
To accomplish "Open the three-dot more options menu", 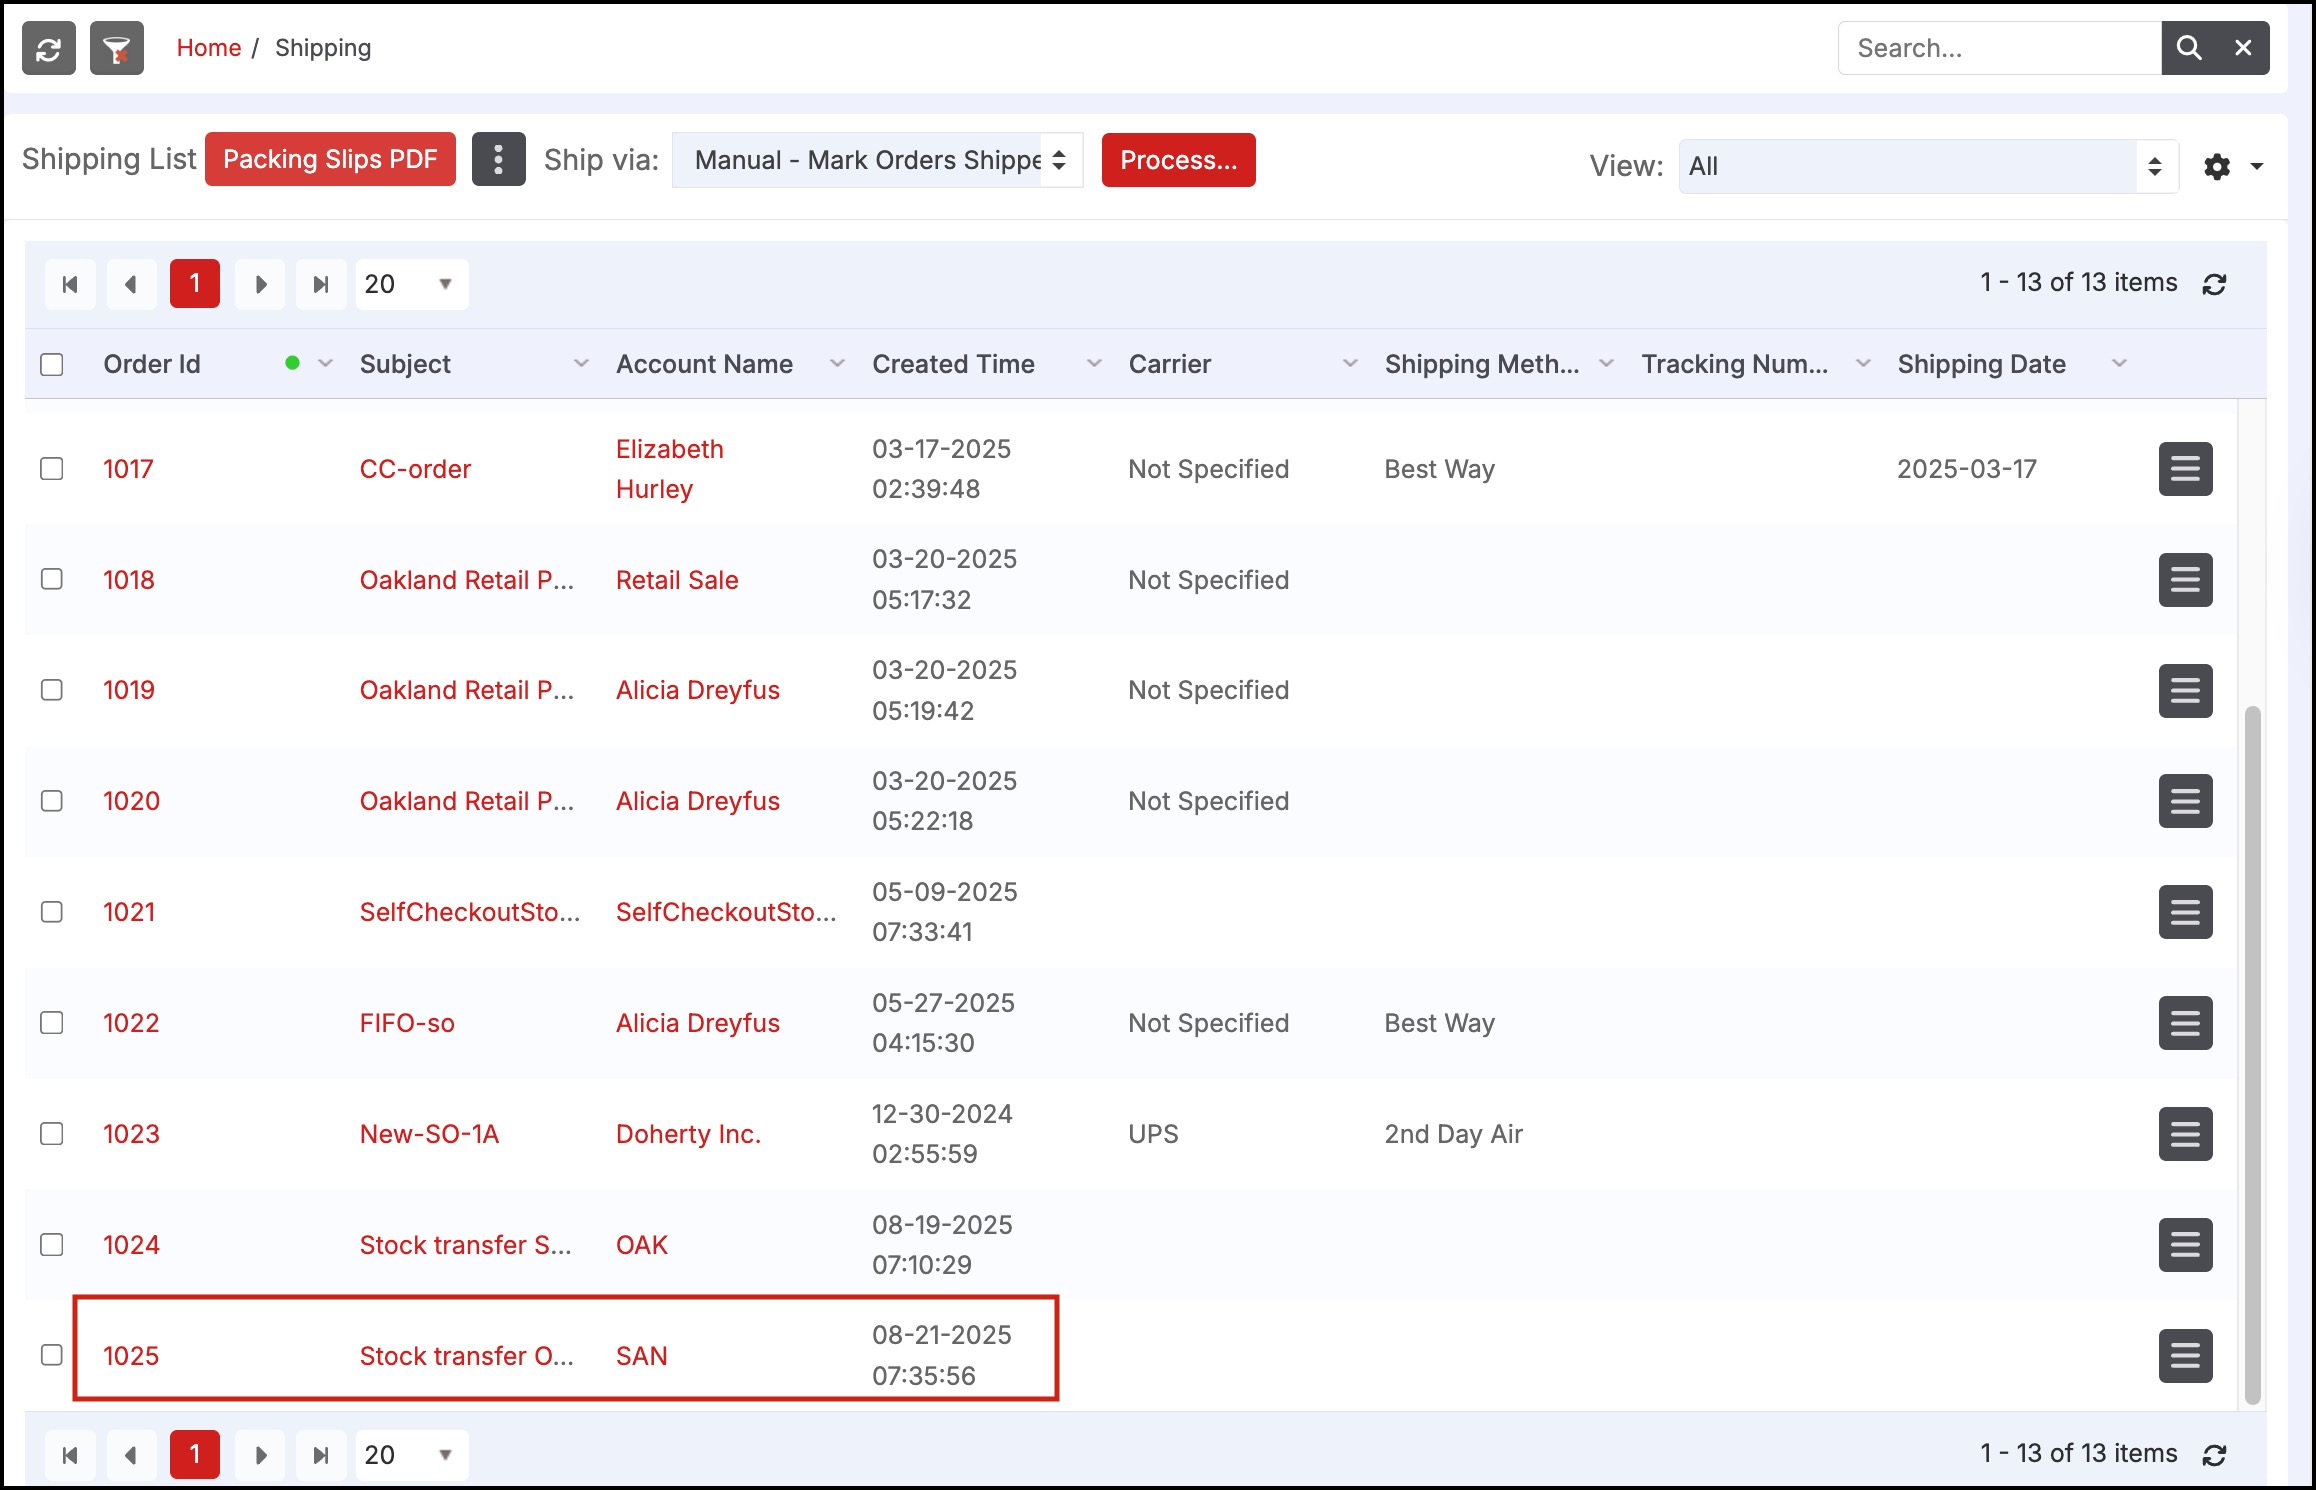I will point(498,159).
